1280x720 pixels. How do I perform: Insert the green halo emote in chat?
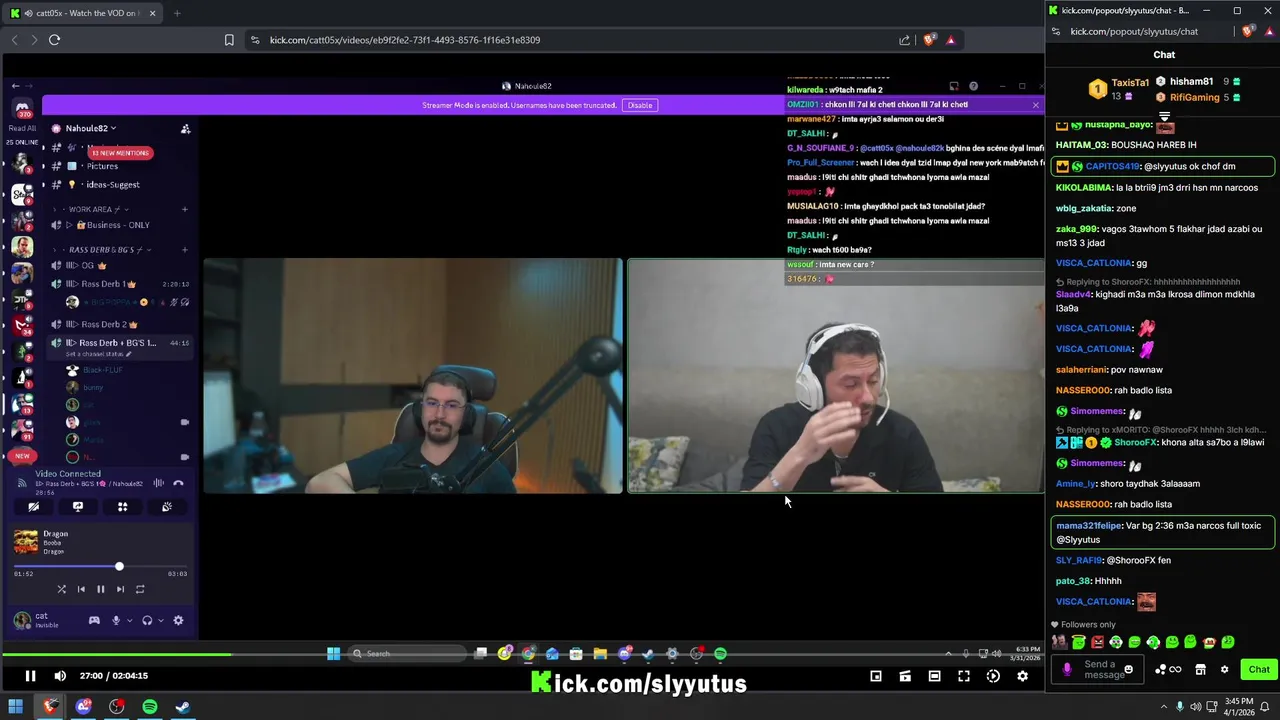pyautogui.click(x=1079, y=642)
